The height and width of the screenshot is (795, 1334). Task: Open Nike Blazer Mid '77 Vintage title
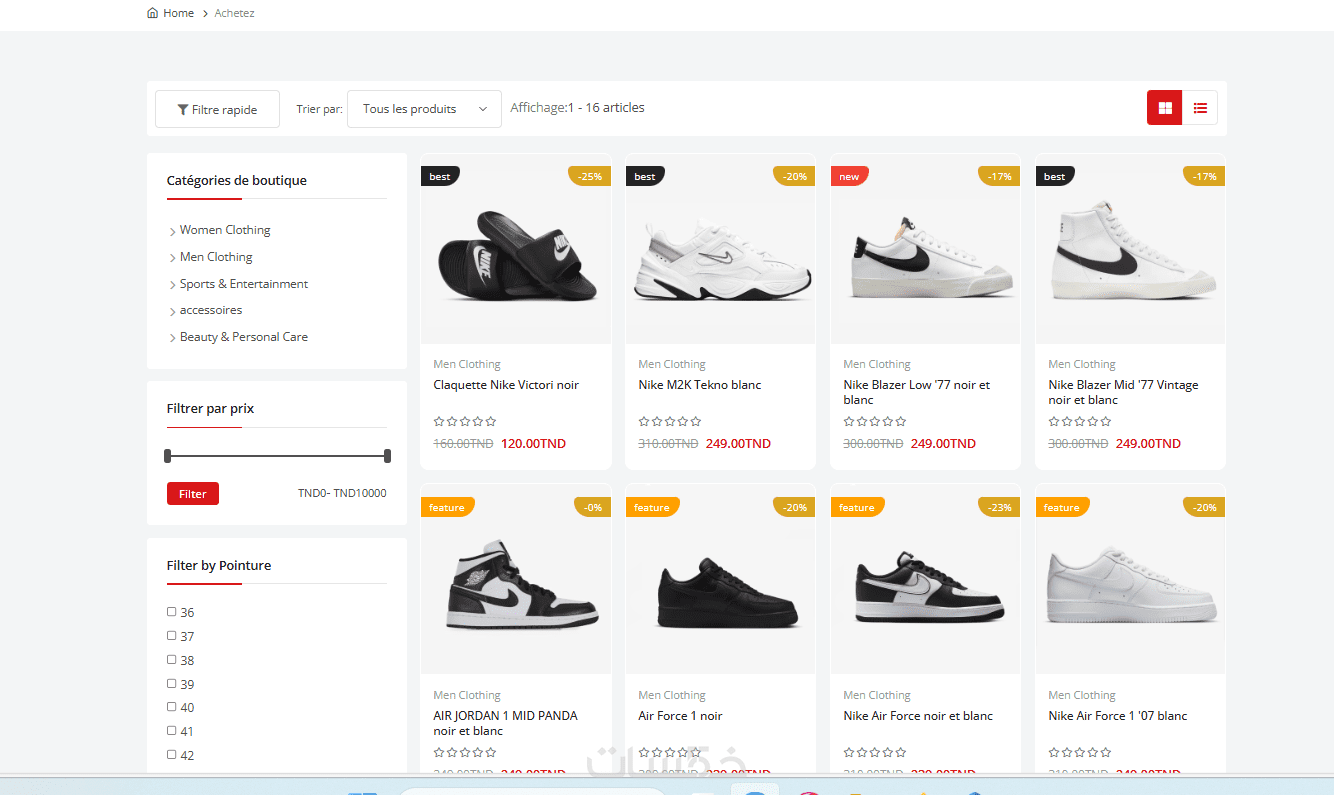point(1123,392)
